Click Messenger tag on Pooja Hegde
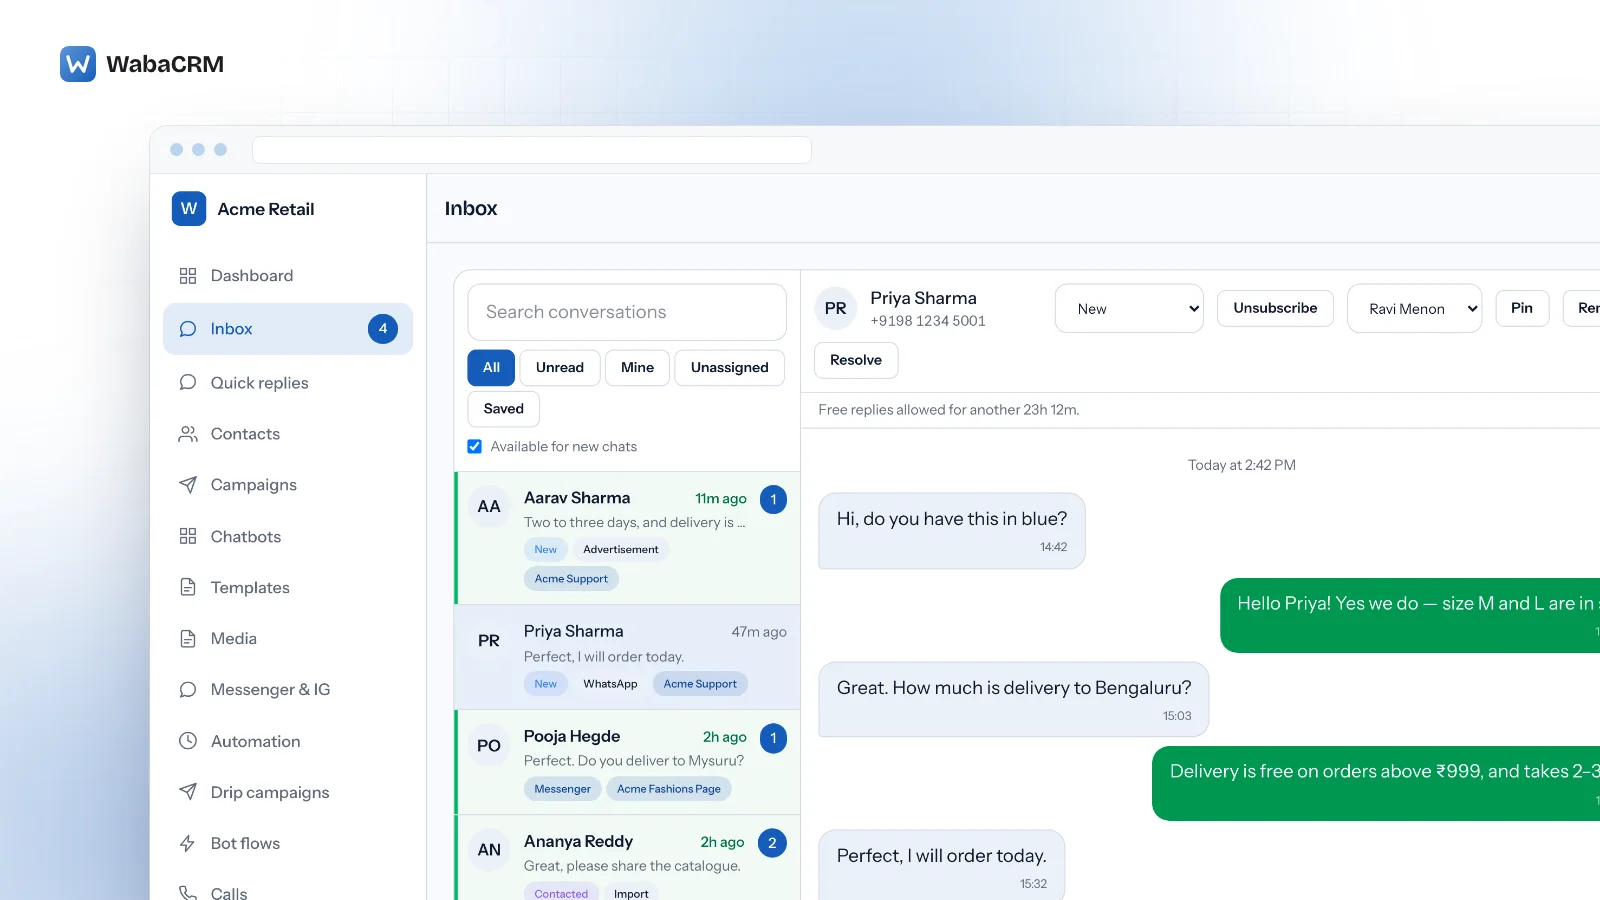This screenshot has height=900, width=1600. pyautogui.click(x=563, y=789)
